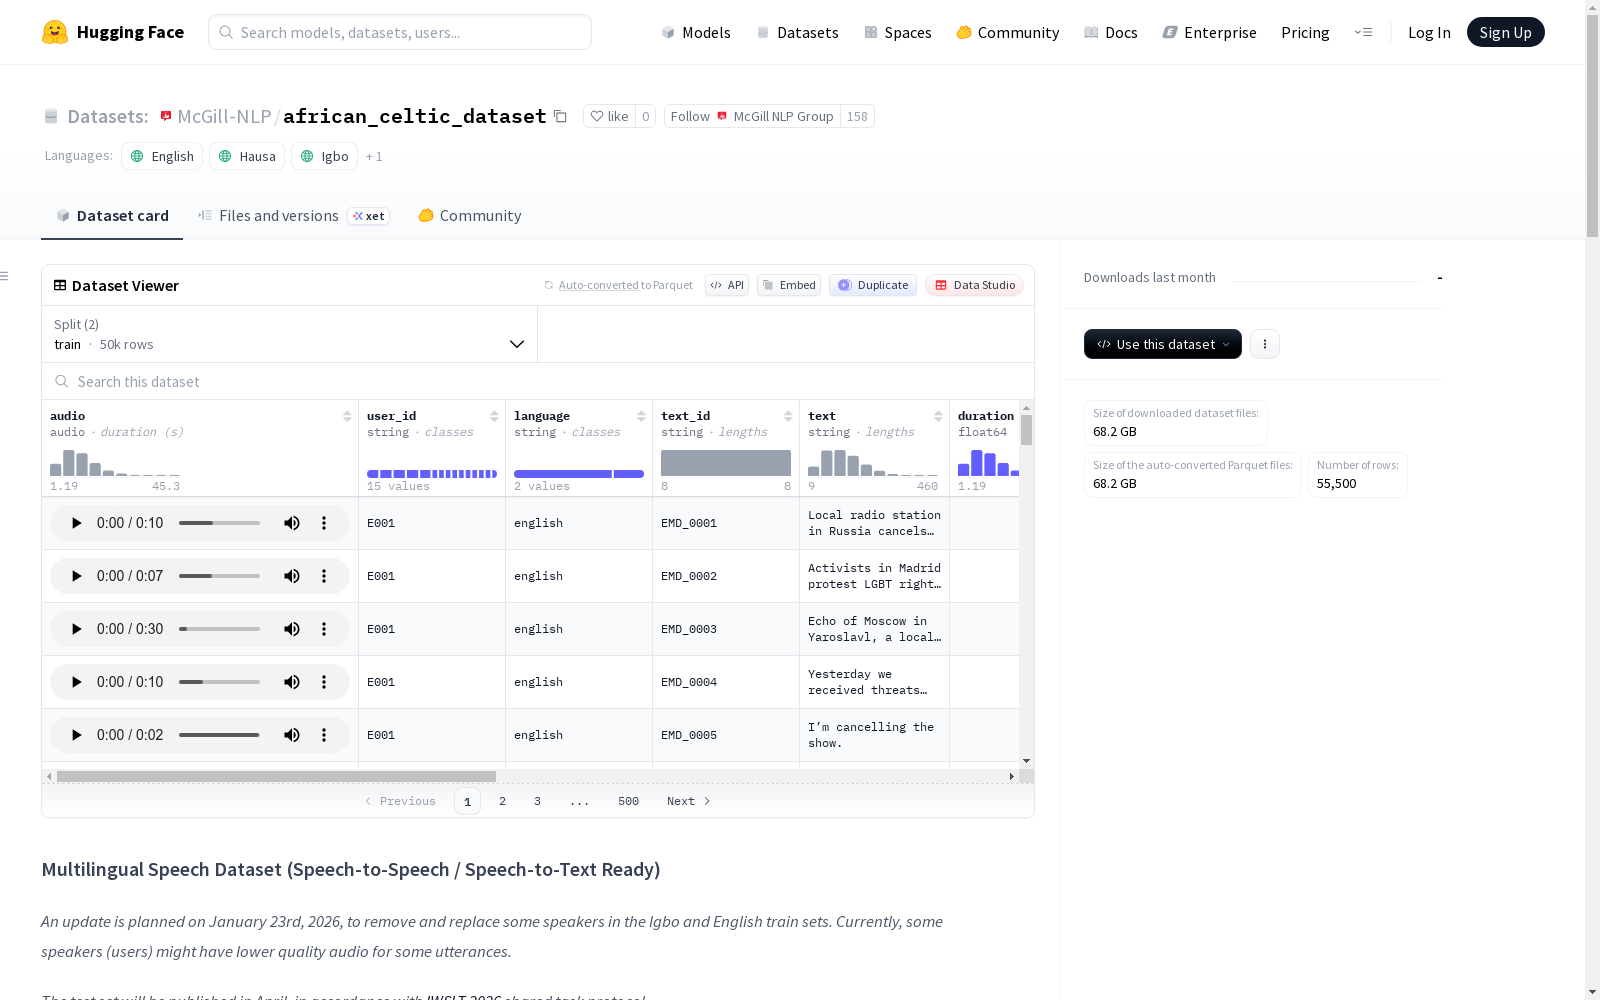This screenshot has width=1600, height=1000.
Task: Open audio options menu for row EMD_0003
Action: point(324,629)
